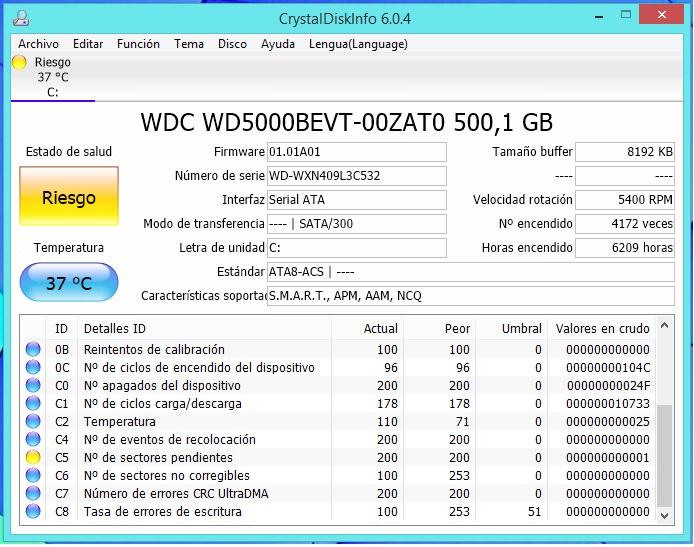Click the blue status dot for row 0B

point(33,349)
